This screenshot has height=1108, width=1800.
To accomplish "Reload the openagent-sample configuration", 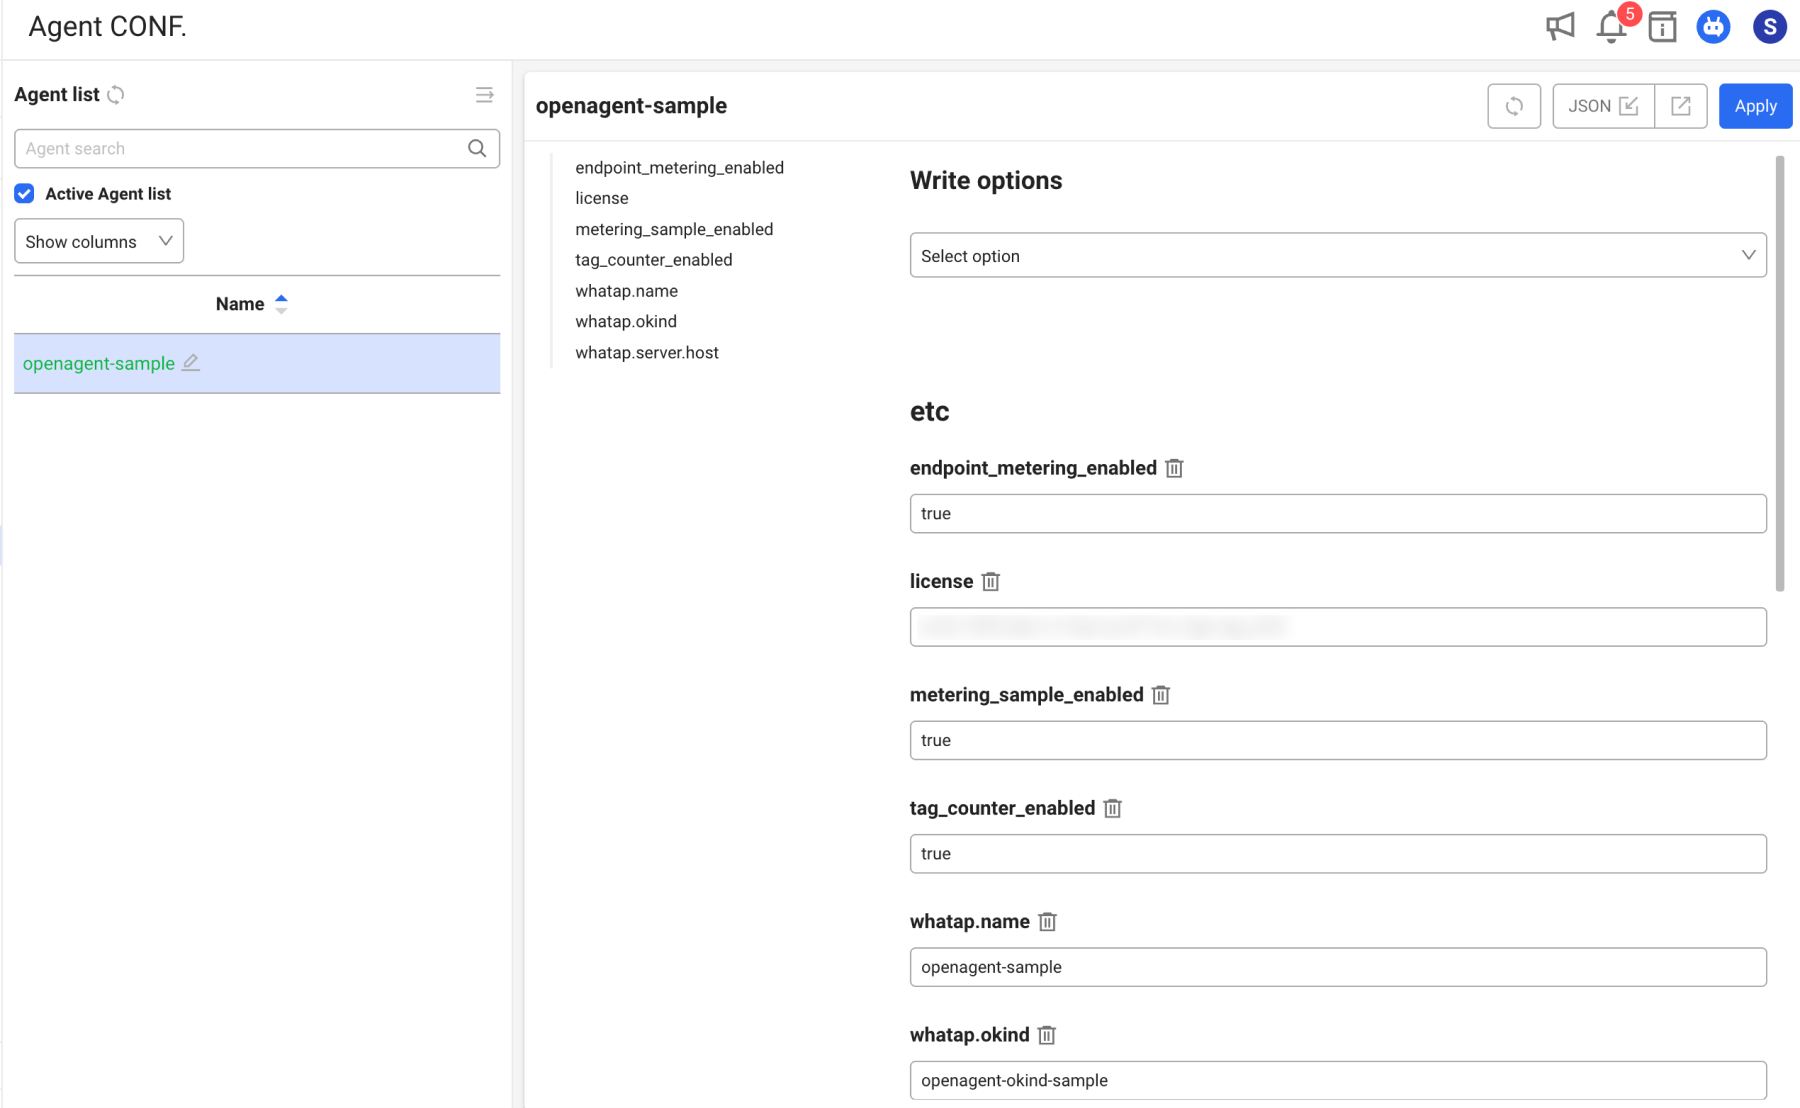I will 1514,106.
